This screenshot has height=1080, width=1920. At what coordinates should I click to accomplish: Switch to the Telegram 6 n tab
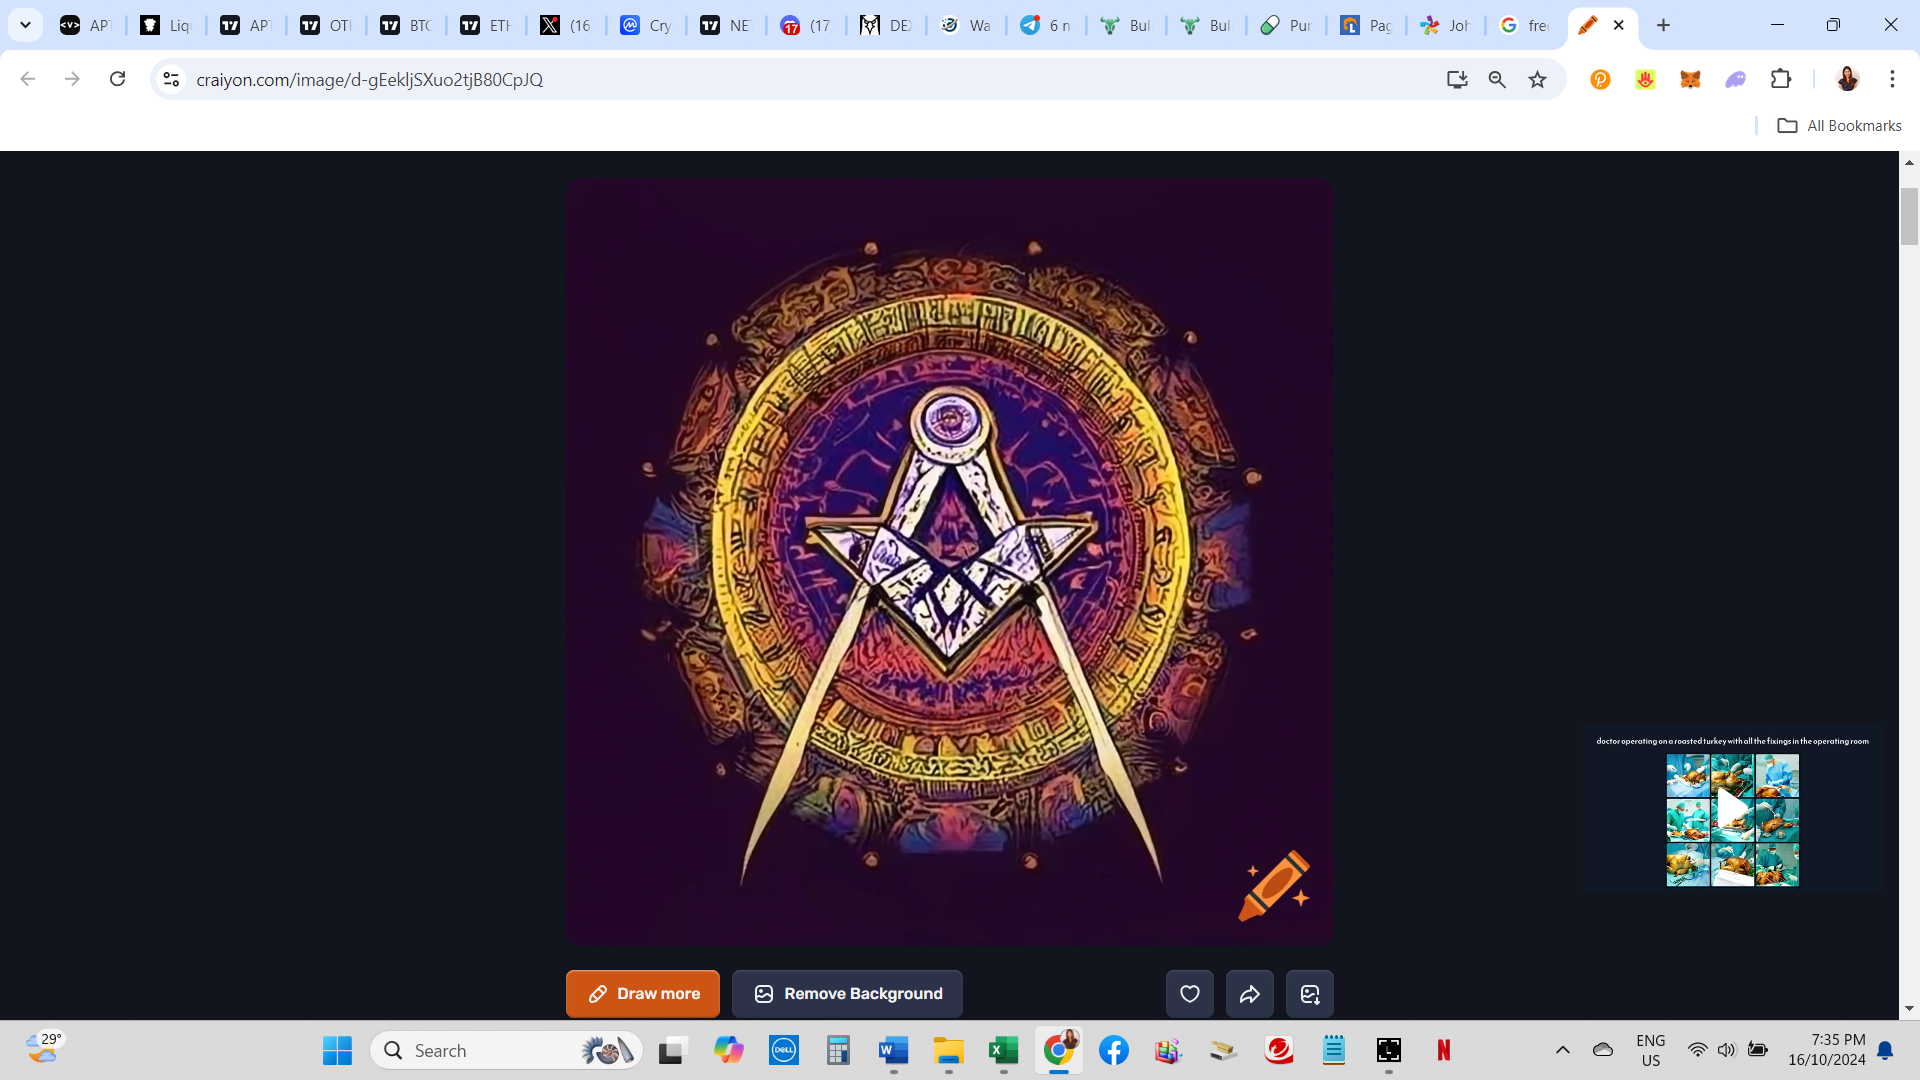click(x=1045, y=25)
